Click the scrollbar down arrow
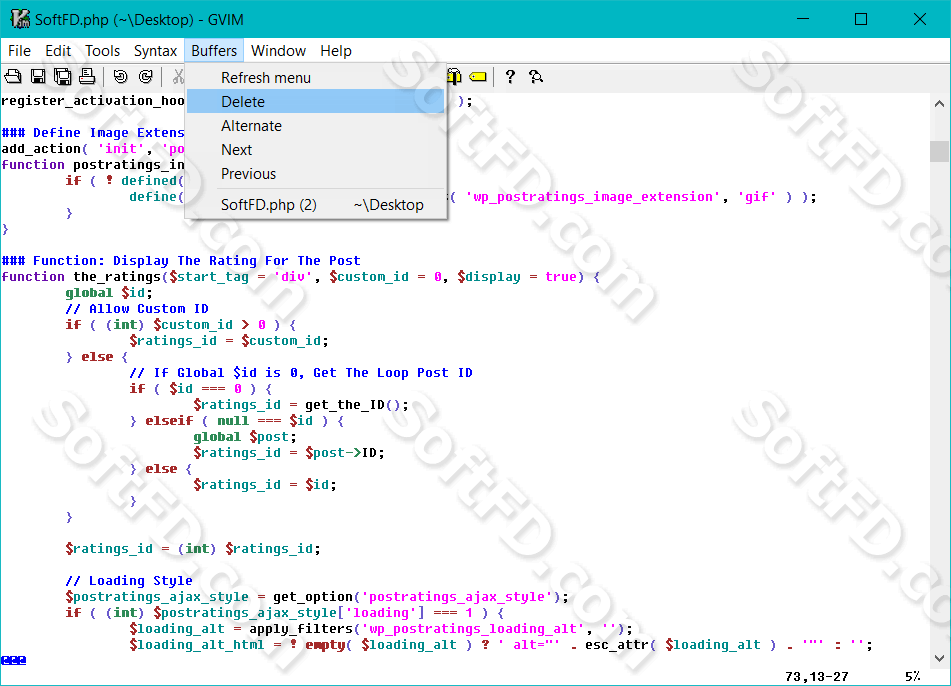Screen dimensions: 951x686 pos(939,658)
